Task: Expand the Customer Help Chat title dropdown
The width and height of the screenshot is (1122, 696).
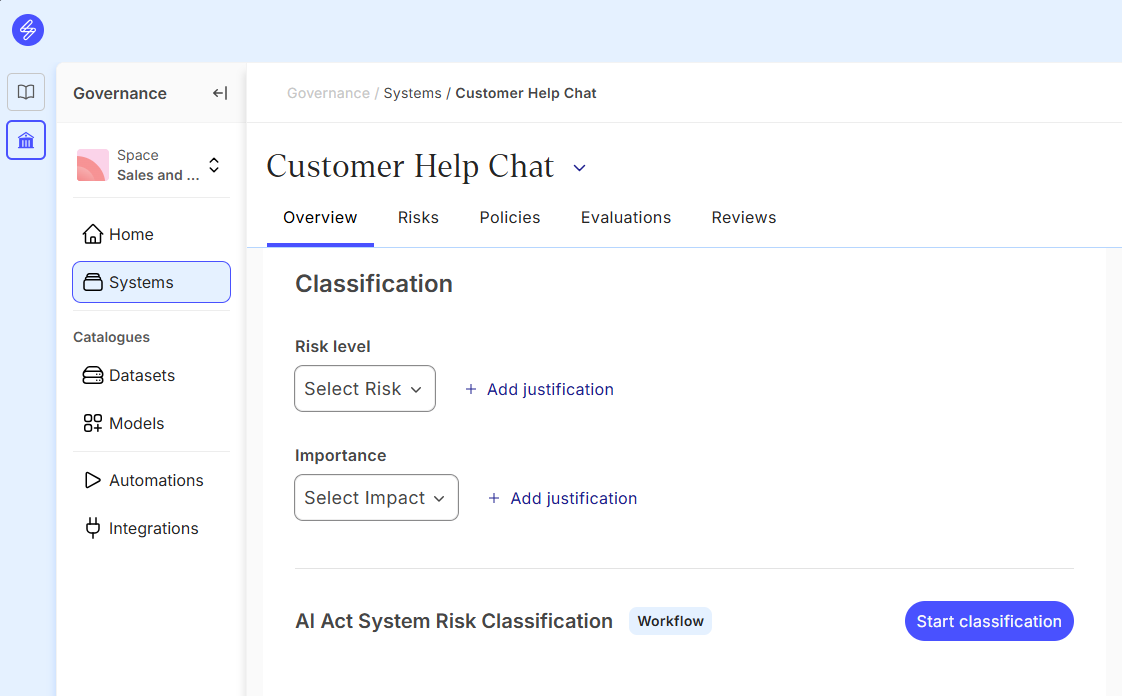Action: pyautogui.click(x=579, y=168)
